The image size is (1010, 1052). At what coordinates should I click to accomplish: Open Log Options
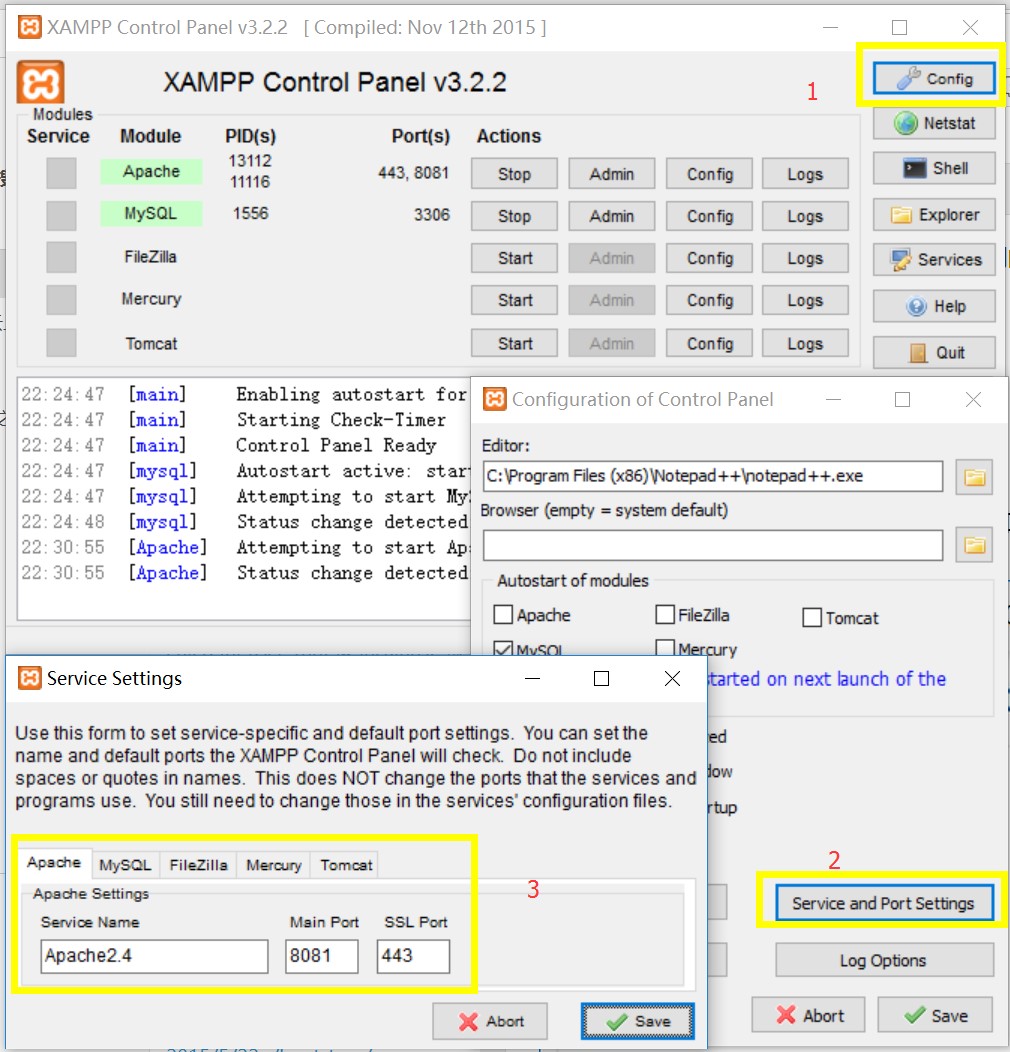point(883,960)
